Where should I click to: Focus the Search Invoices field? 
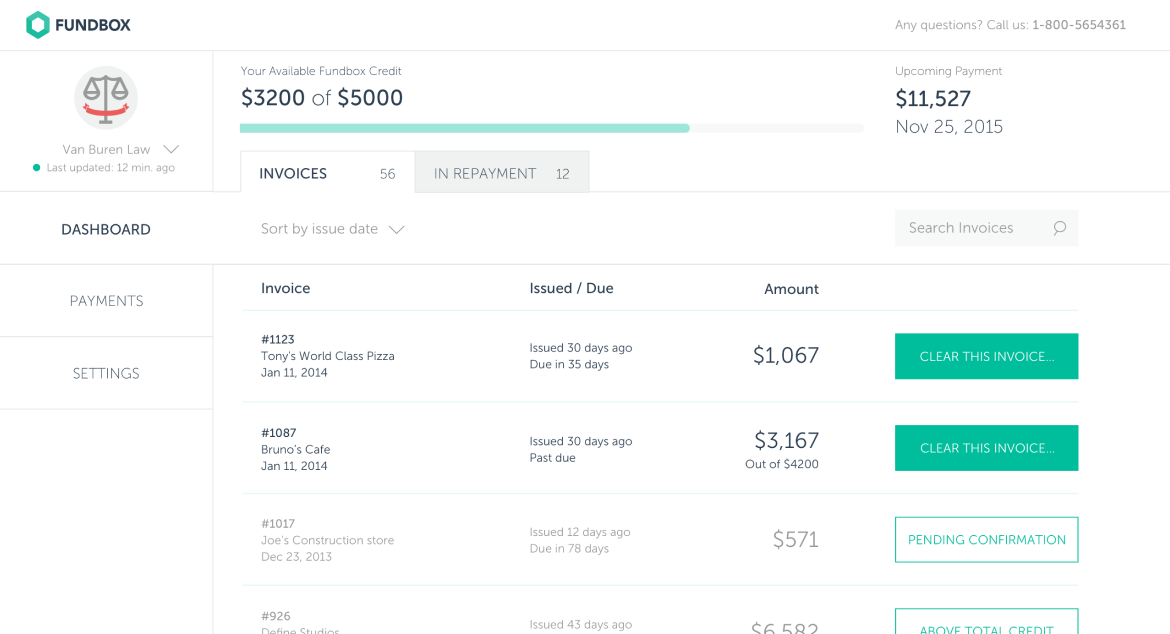[x=986, y=228]
